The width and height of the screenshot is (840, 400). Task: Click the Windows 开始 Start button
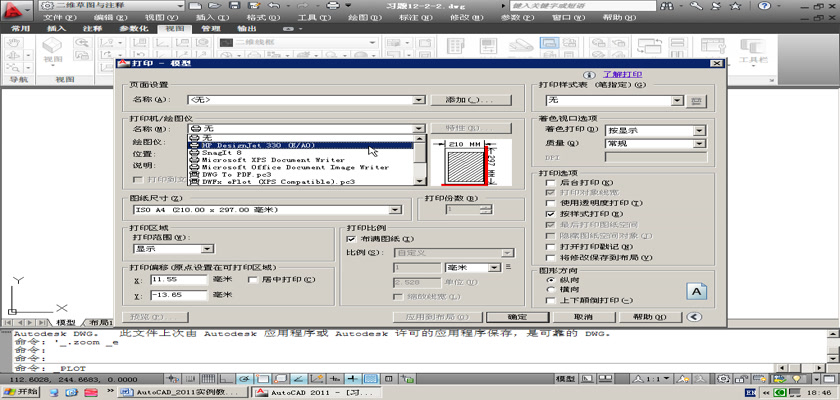[x=20, y=393]
